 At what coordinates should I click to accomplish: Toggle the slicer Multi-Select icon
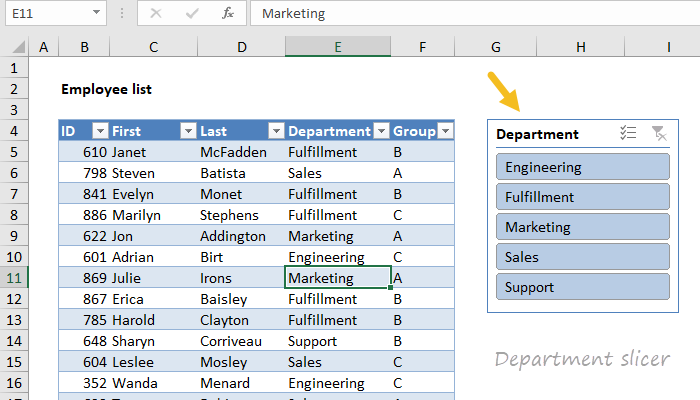point(628,133)
